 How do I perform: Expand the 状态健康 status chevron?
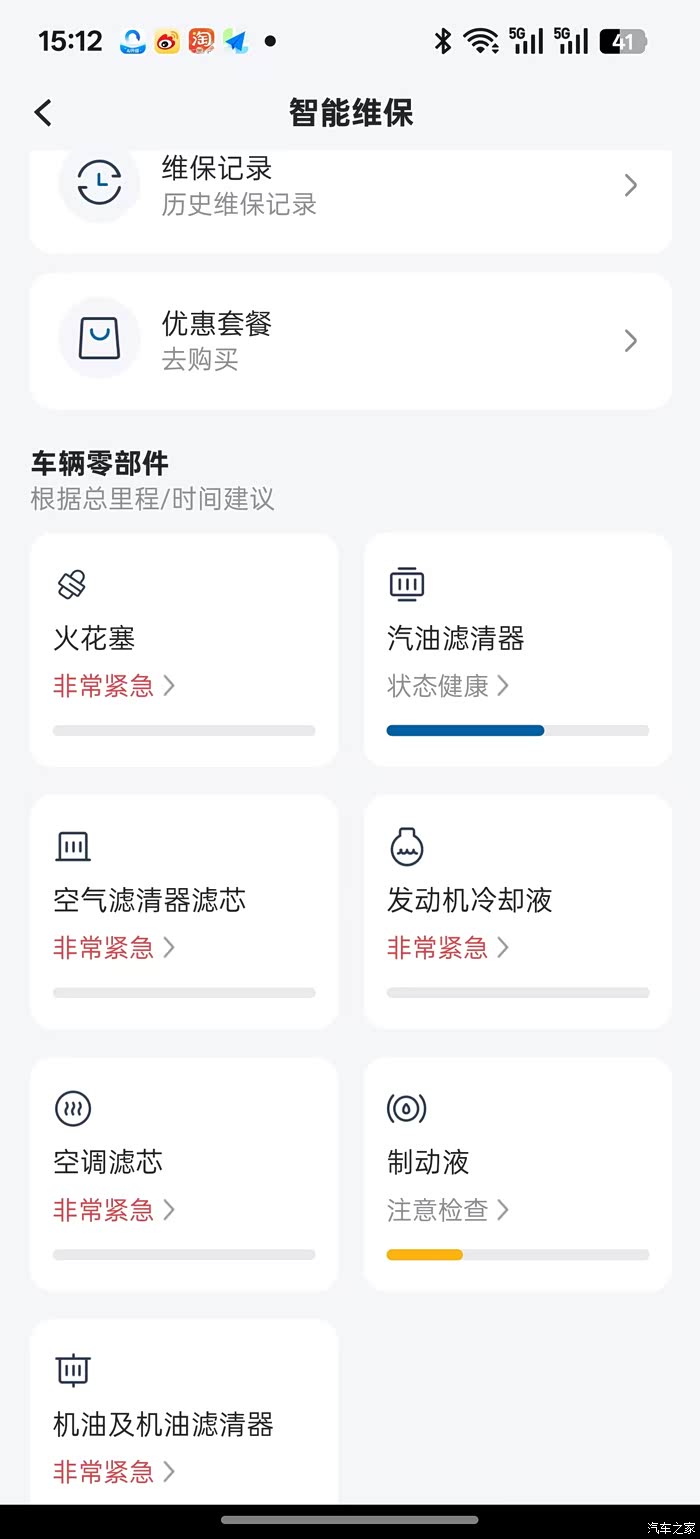(503, 686)
